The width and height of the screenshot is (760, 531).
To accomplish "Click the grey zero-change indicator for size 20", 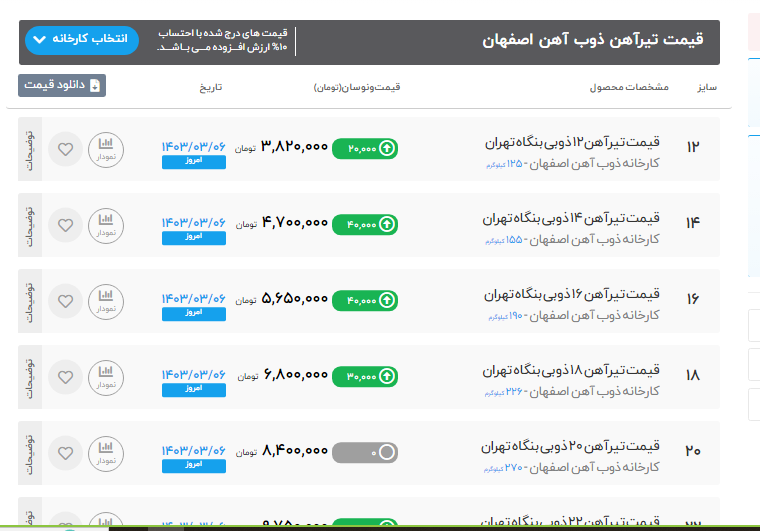I will click(x=364, y=453).
